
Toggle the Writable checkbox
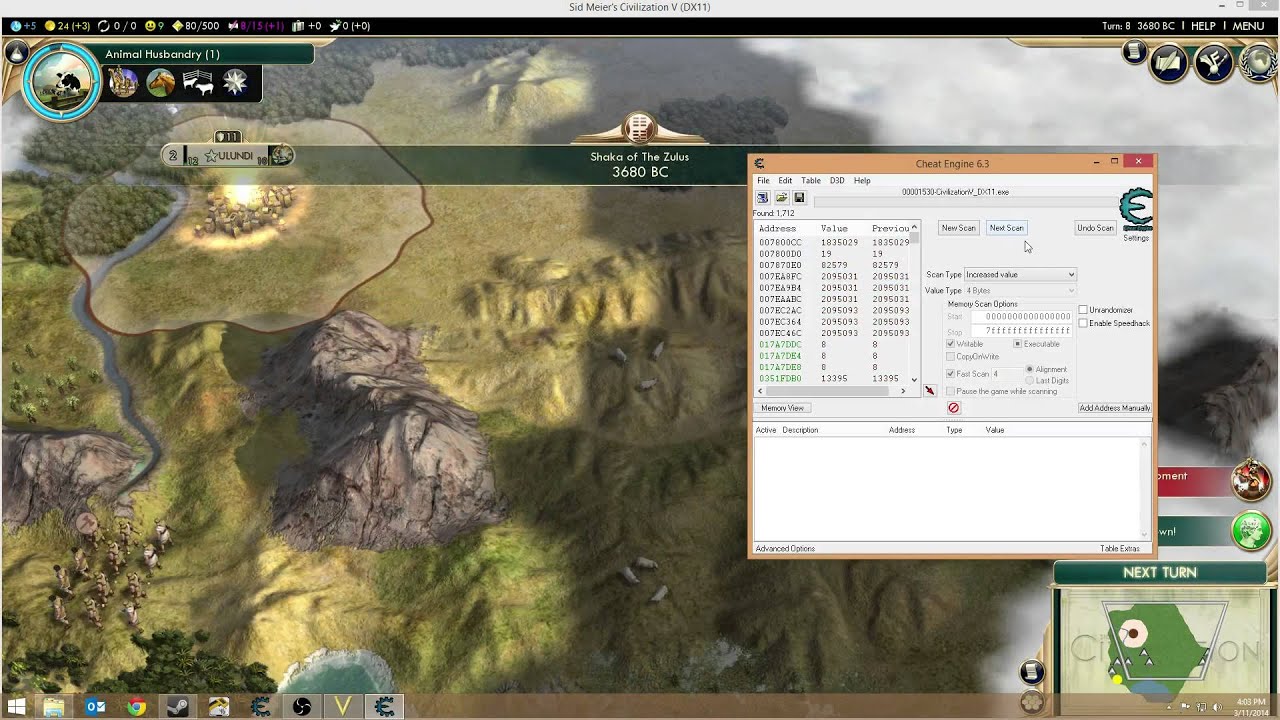tap(951, 344)
